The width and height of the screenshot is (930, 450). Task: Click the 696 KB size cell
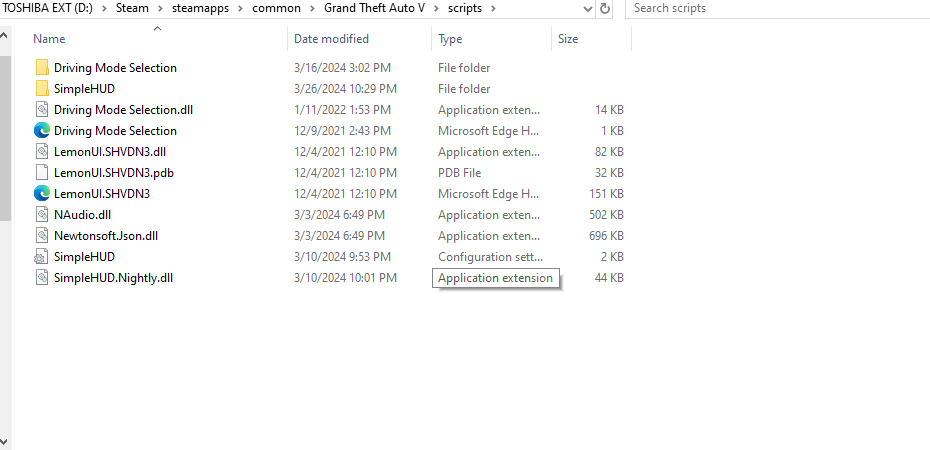pyautogui.click(x=606, y=235)
